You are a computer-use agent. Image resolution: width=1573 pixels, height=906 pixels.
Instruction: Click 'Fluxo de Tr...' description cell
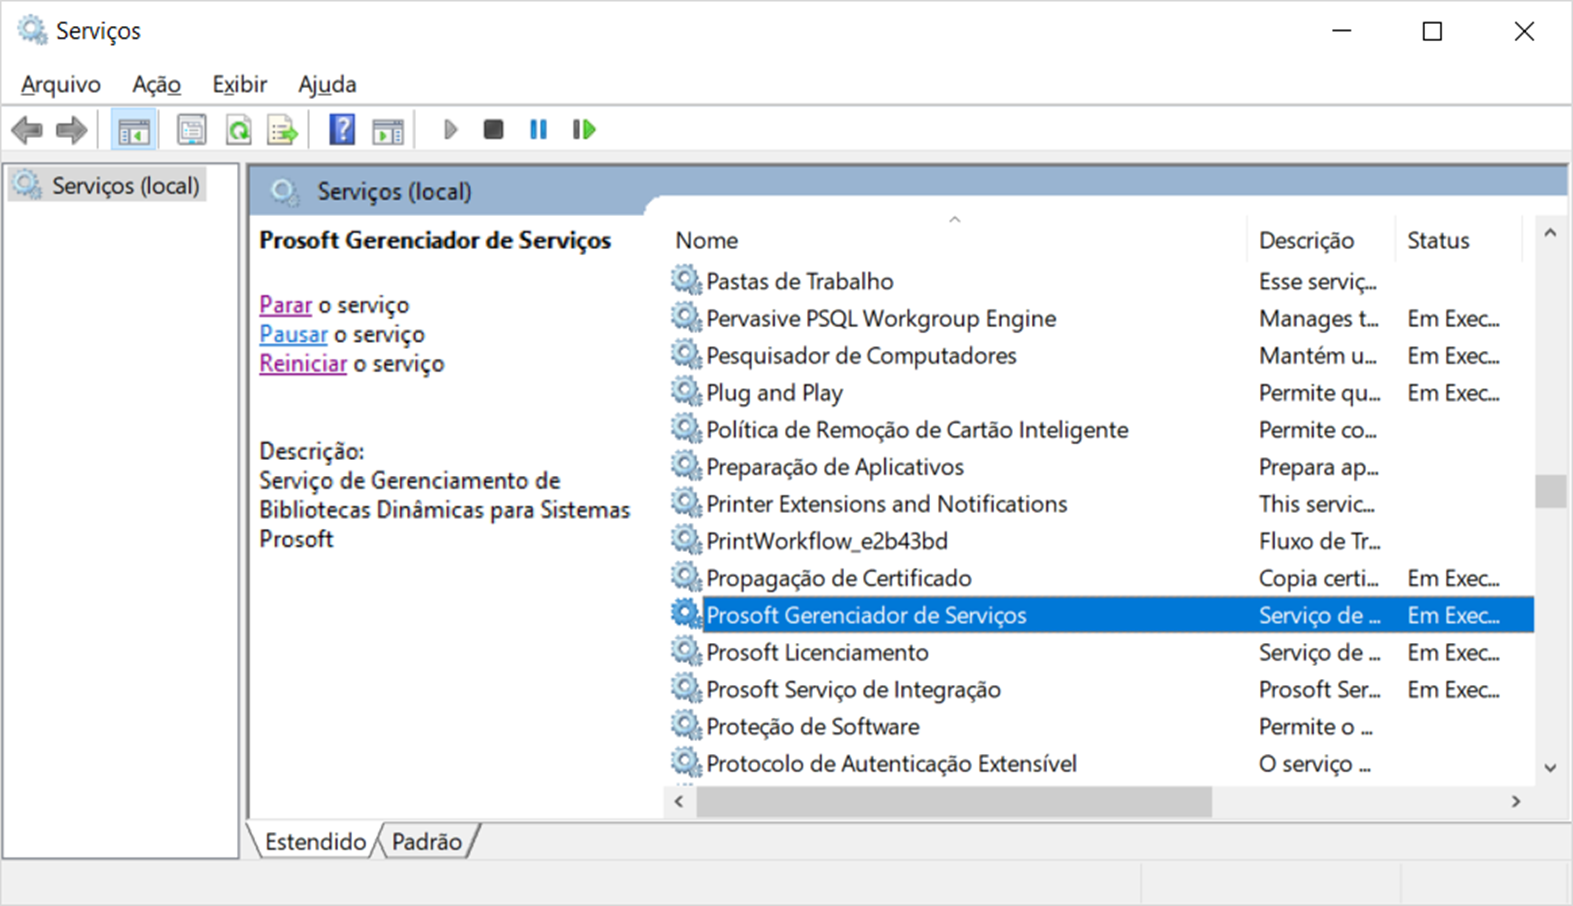click(1319, 541)
